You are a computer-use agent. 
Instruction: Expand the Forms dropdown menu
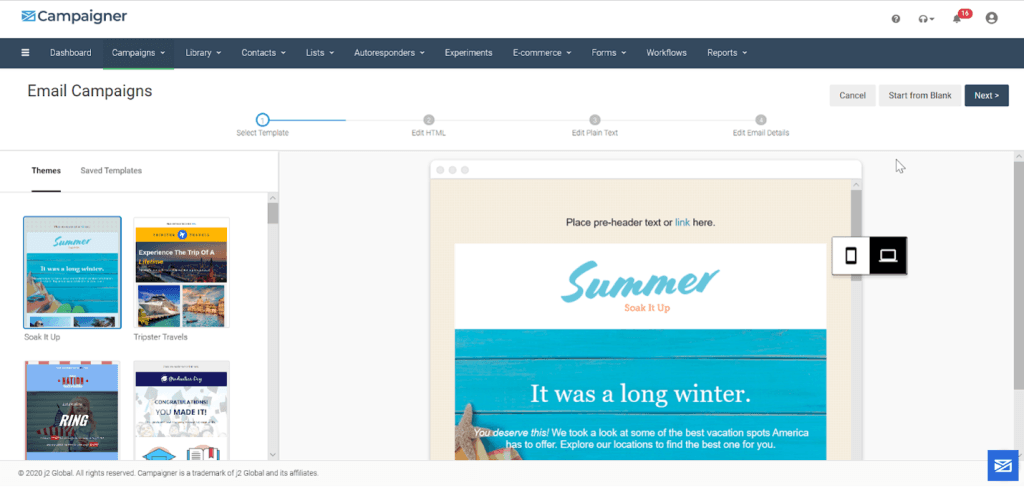coord(609,53)
